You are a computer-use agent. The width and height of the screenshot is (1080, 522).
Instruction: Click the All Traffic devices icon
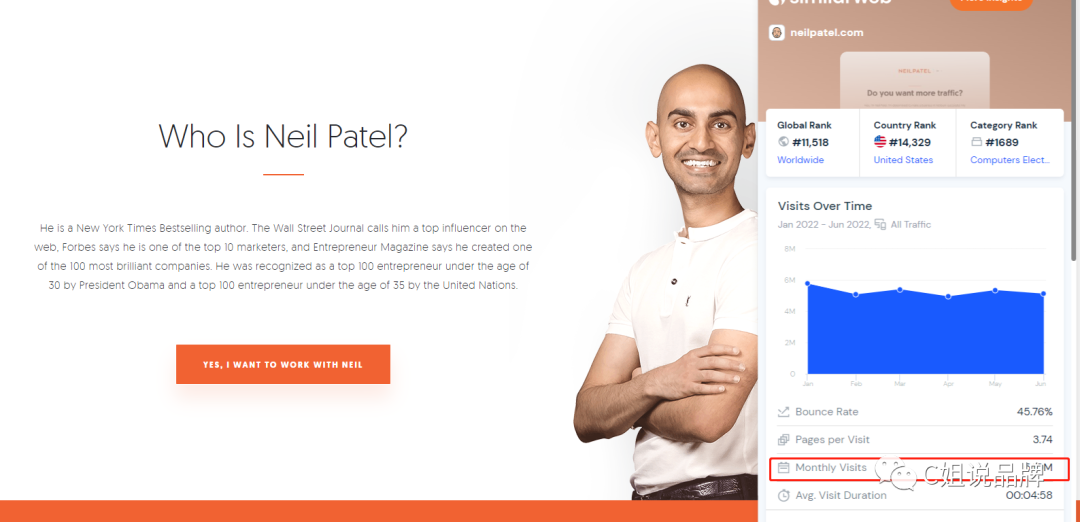[880, 225]
